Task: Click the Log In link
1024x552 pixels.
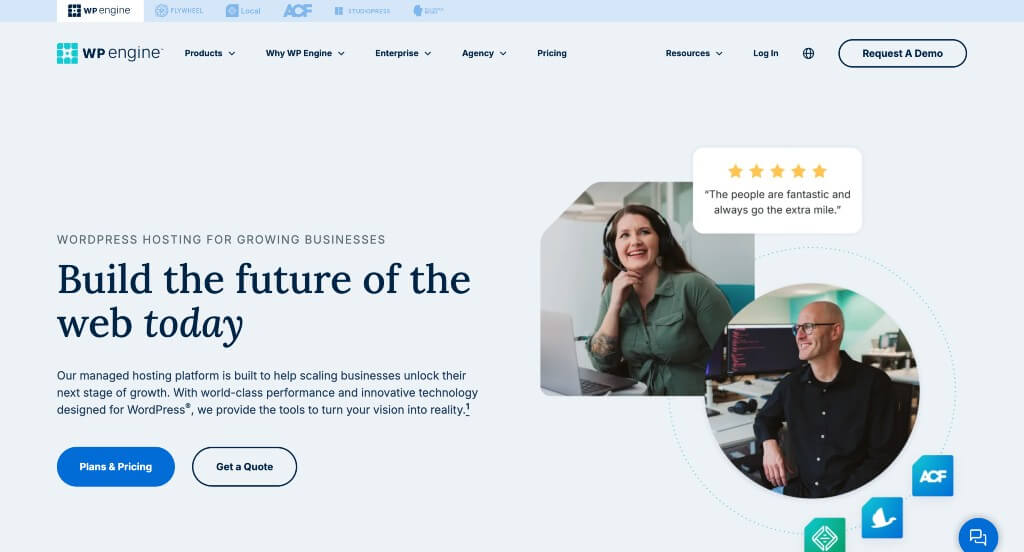Action: coord(765,54)
